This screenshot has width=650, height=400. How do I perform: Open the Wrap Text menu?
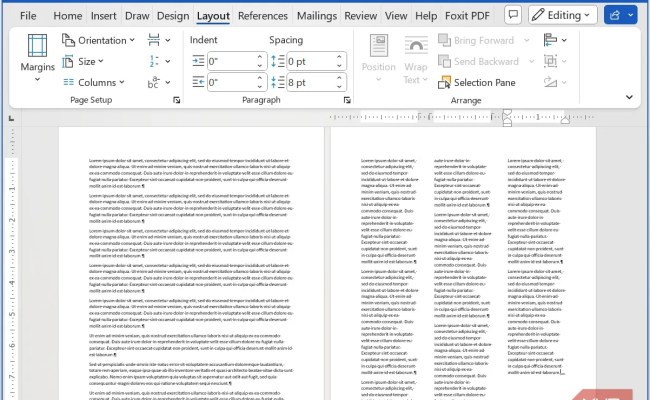point(416,58)
